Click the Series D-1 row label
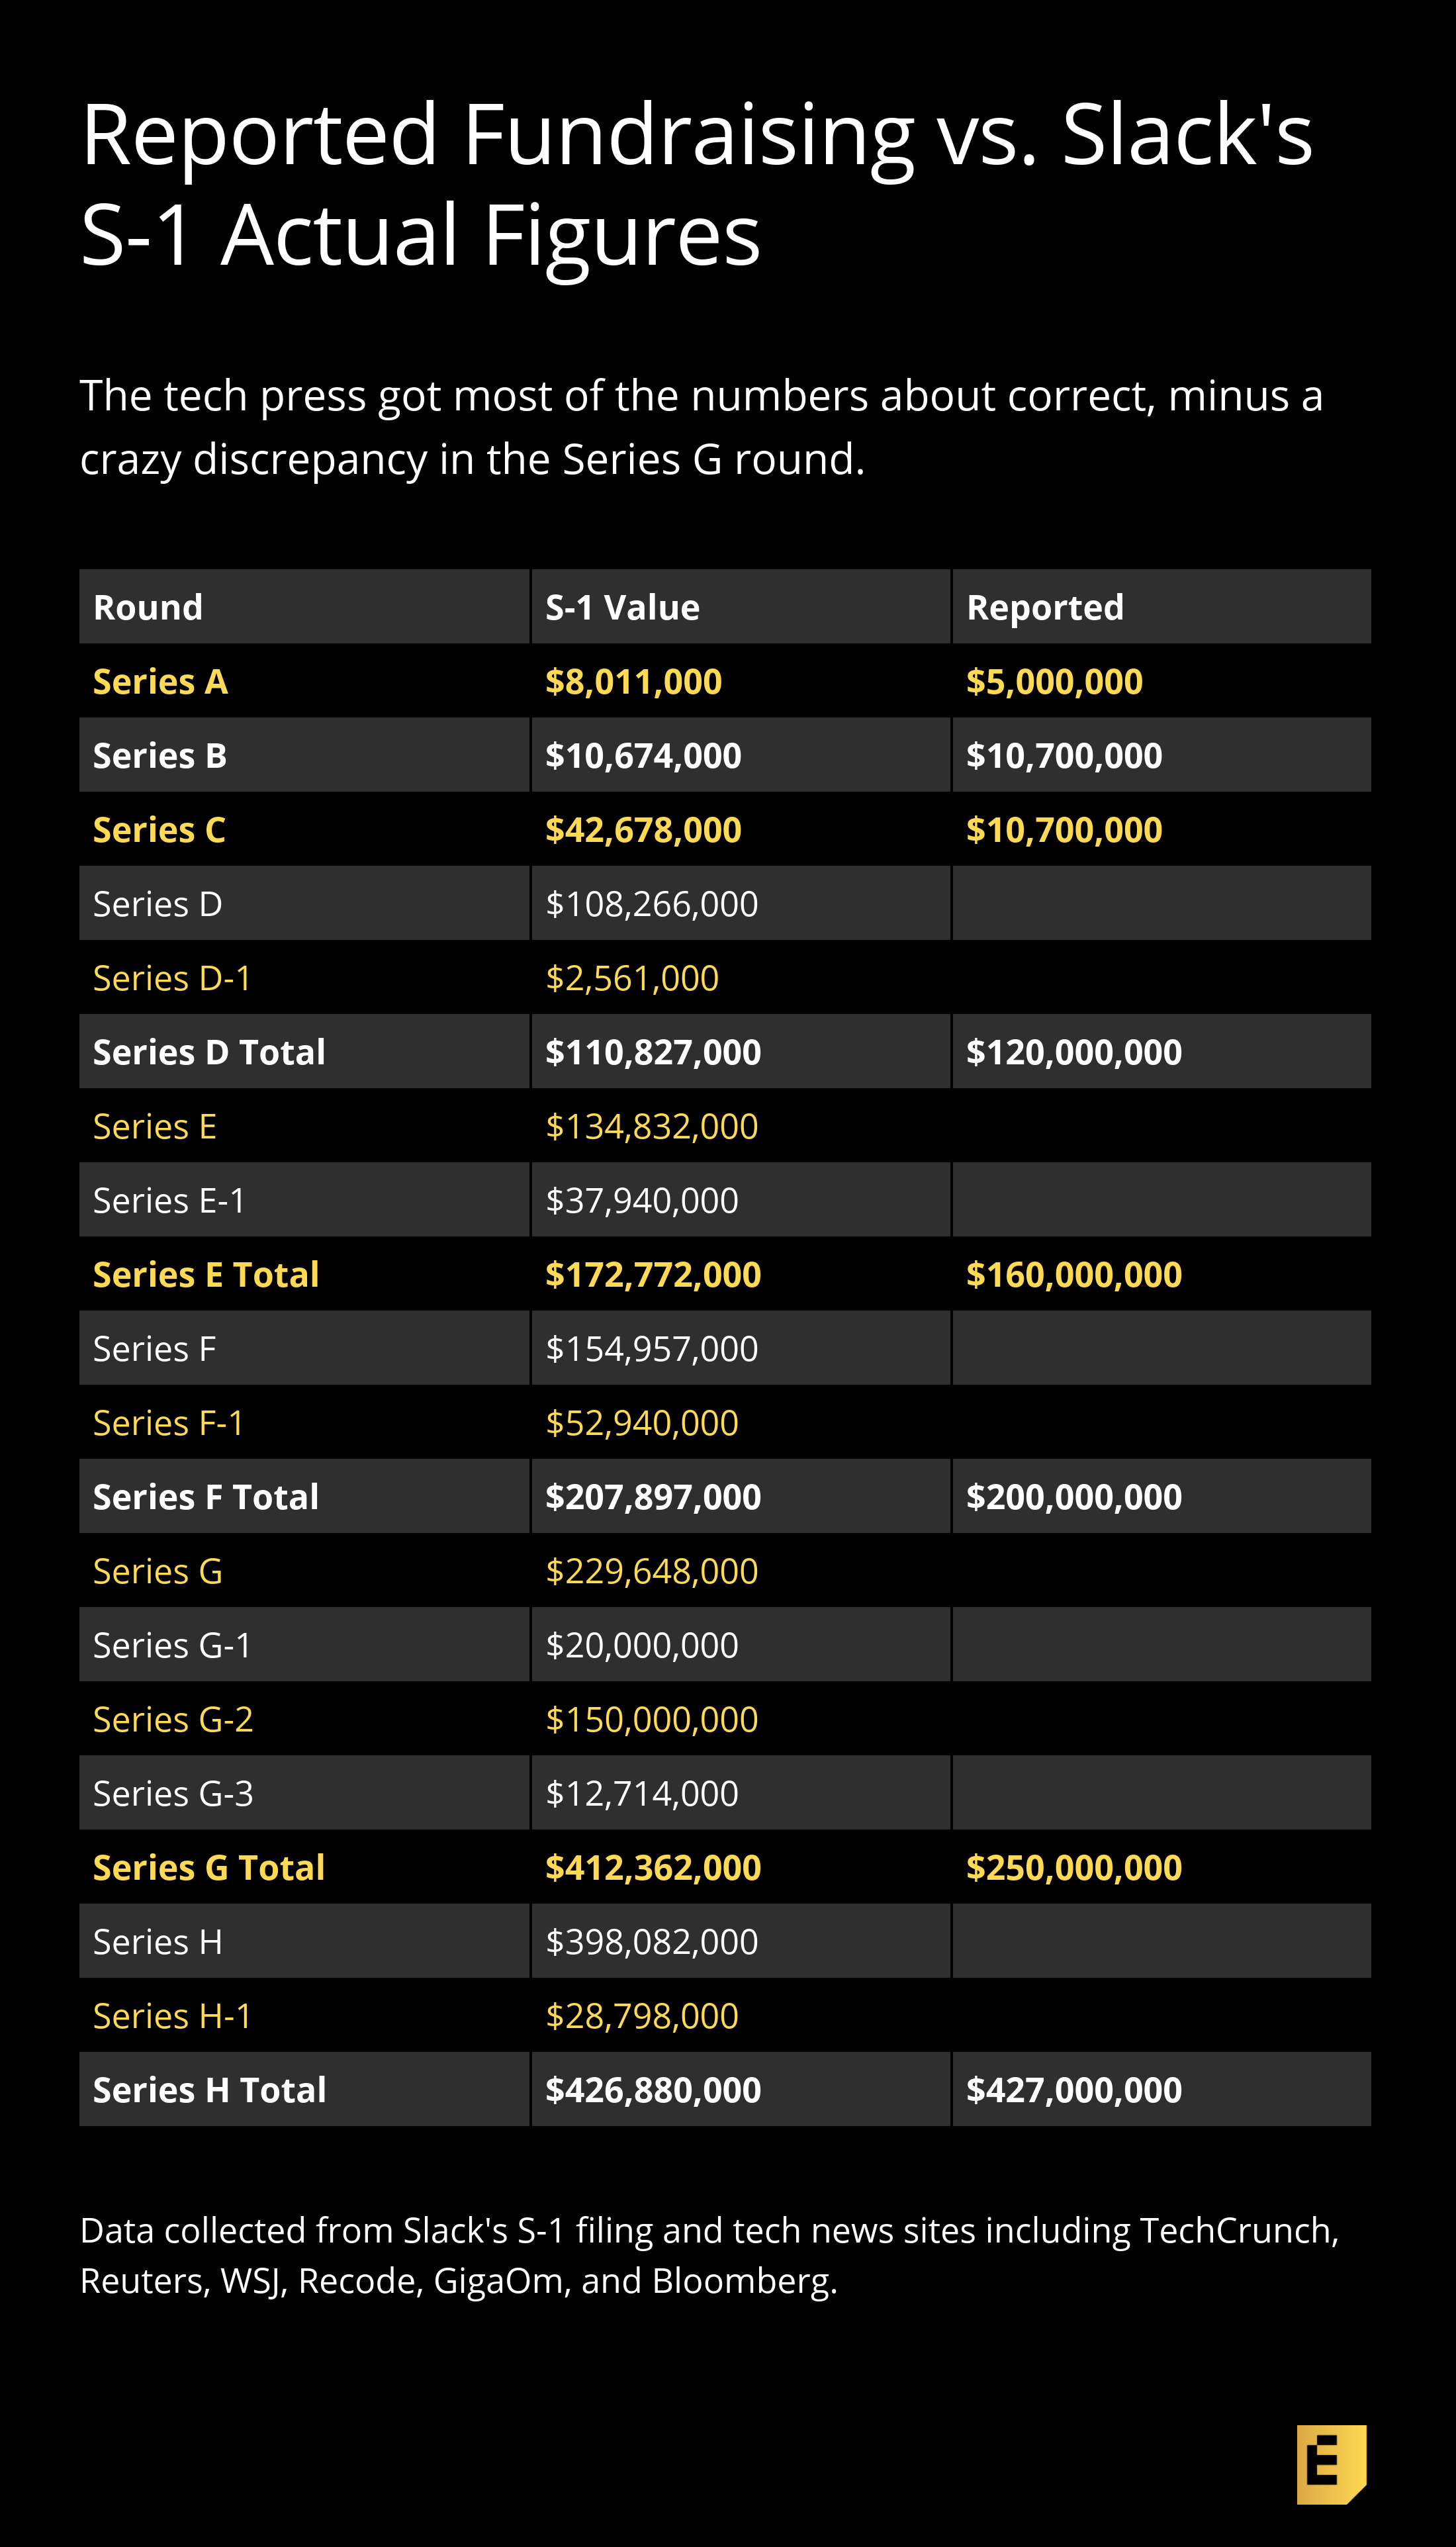 pos(172,977)
